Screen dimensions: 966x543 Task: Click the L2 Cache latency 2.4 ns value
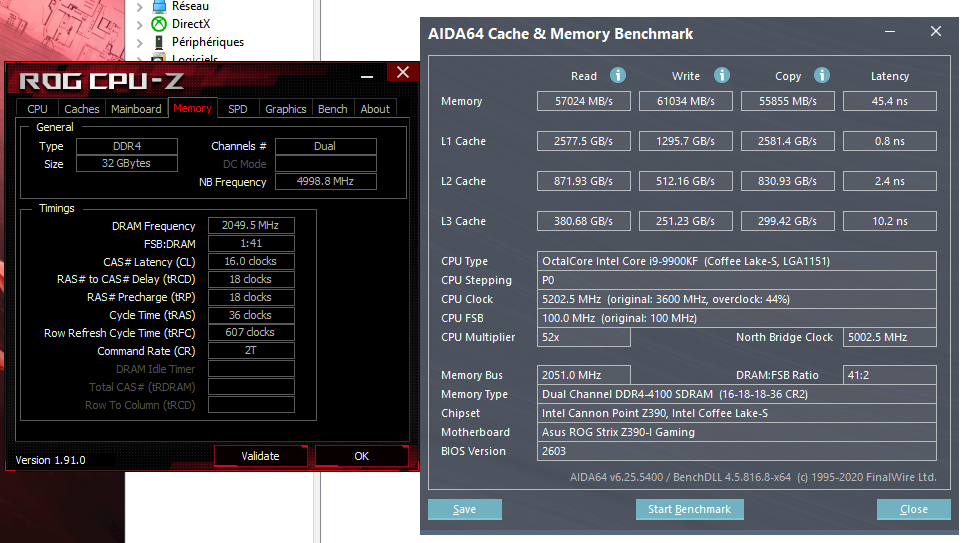[890, 181]
